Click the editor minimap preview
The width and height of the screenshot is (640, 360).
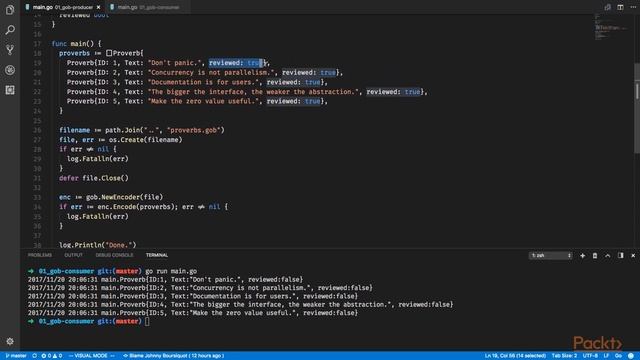pos(610,28)
